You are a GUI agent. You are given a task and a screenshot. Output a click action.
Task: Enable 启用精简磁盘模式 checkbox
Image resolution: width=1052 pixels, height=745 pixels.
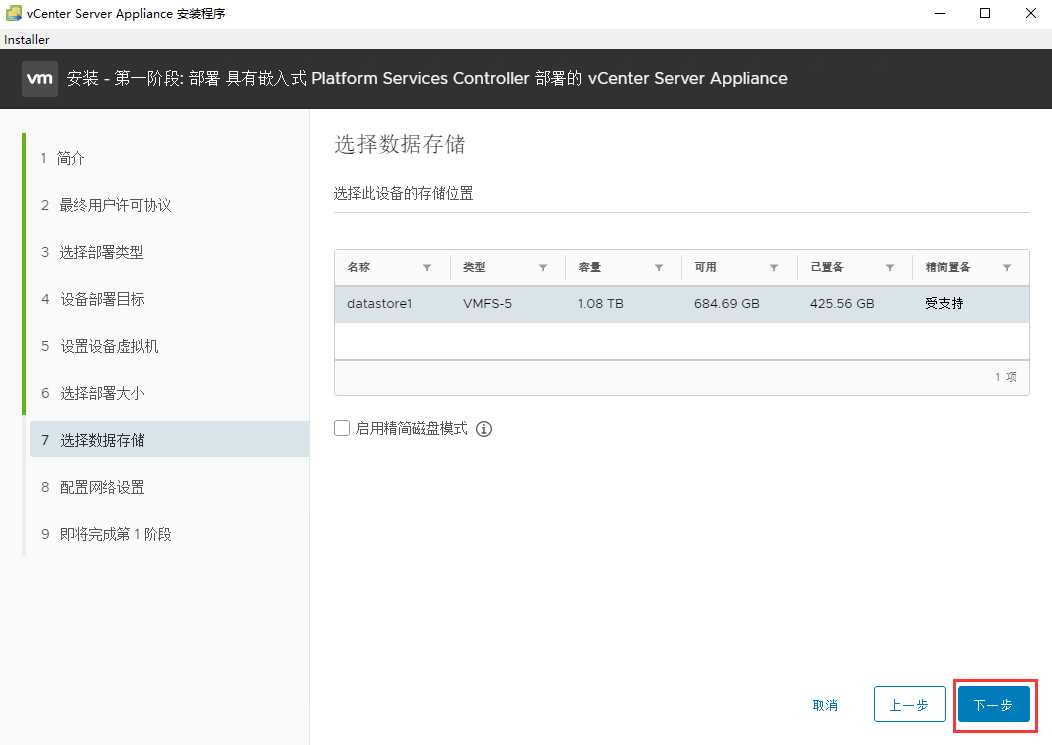(342, 429)
